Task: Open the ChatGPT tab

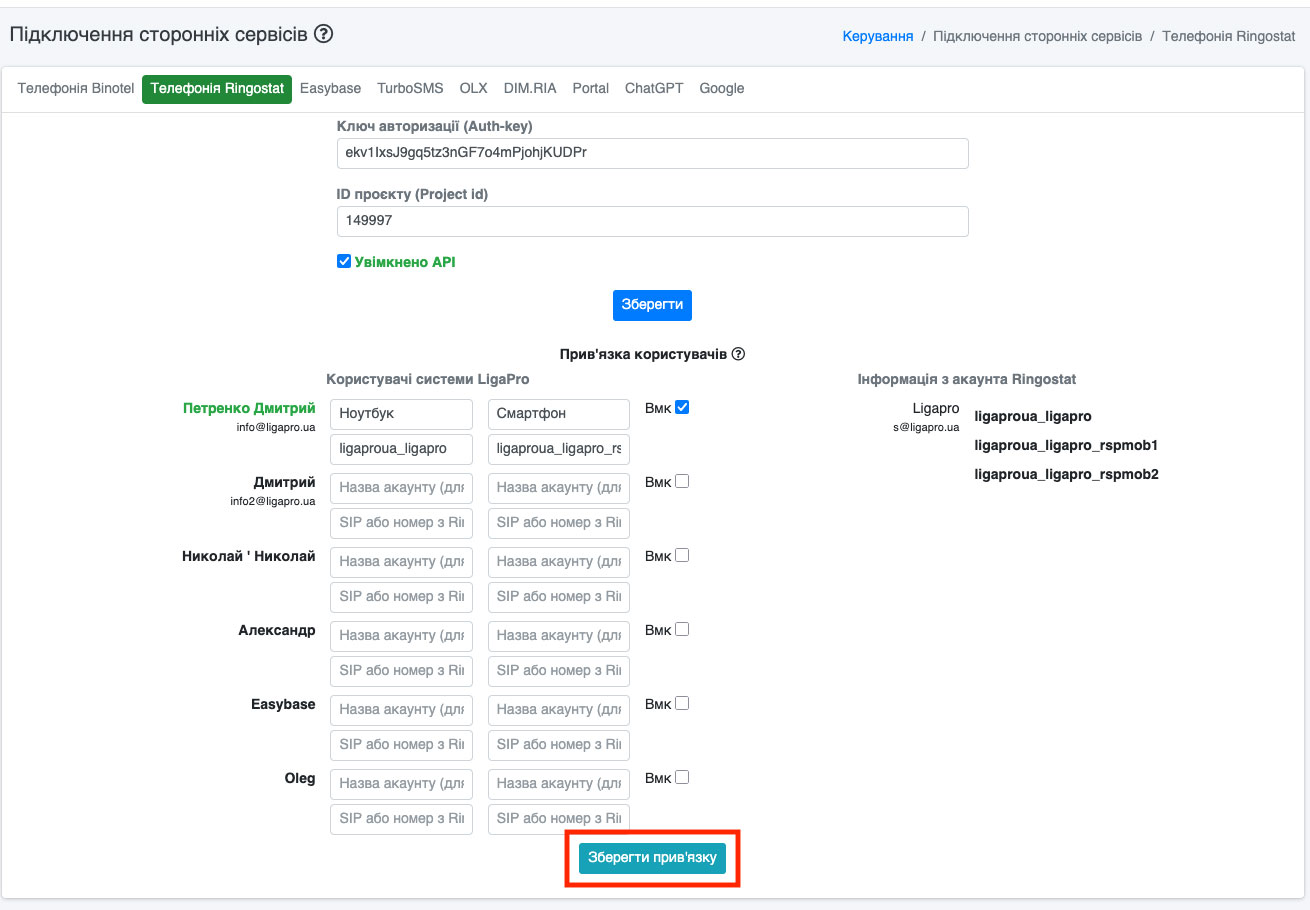Action: click(654, 88)
